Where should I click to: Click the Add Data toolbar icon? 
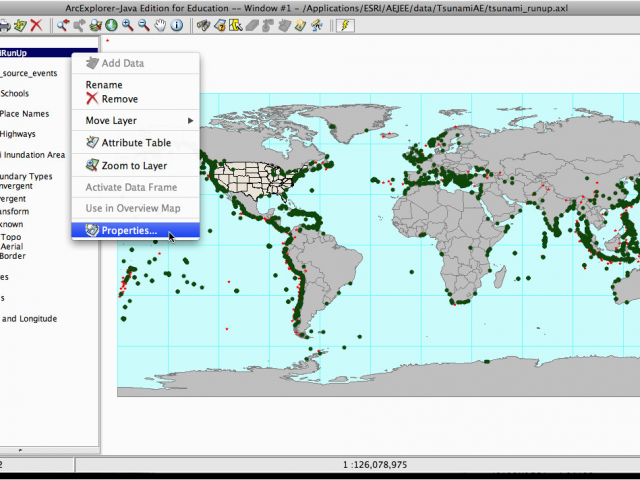(x=20, y=25)
